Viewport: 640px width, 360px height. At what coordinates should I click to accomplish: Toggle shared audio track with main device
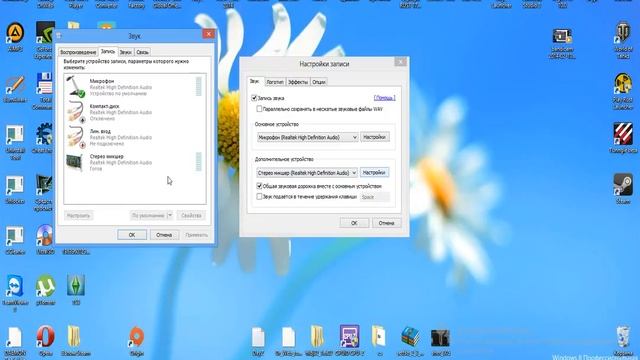point(259,186)
